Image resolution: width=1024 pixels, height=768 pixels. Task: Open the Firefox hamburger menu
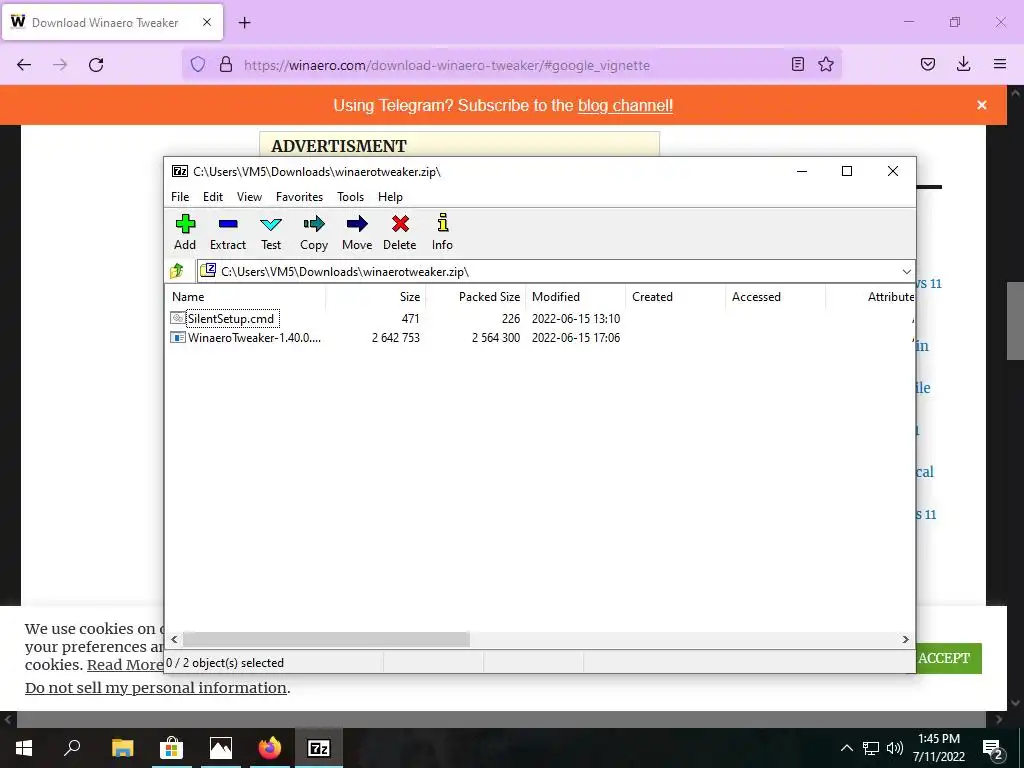pyautogui.click(x=1000, y=64)
